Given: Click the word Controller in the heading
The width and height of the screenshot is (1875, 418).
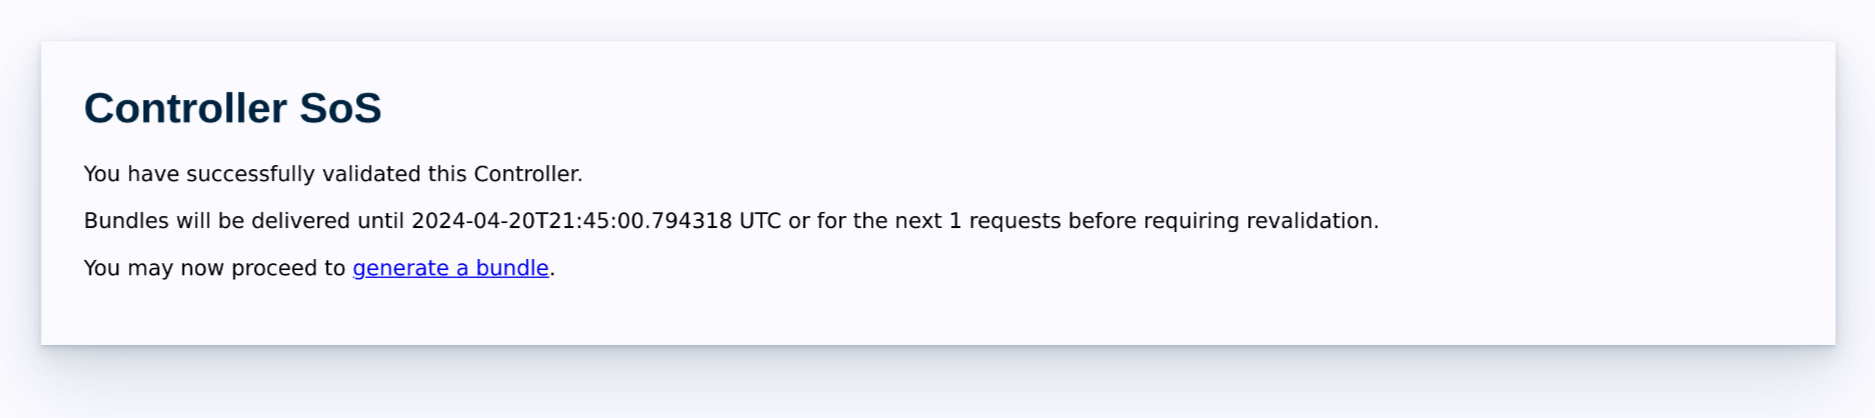Looking at the screenshot, I should (185, 108).
